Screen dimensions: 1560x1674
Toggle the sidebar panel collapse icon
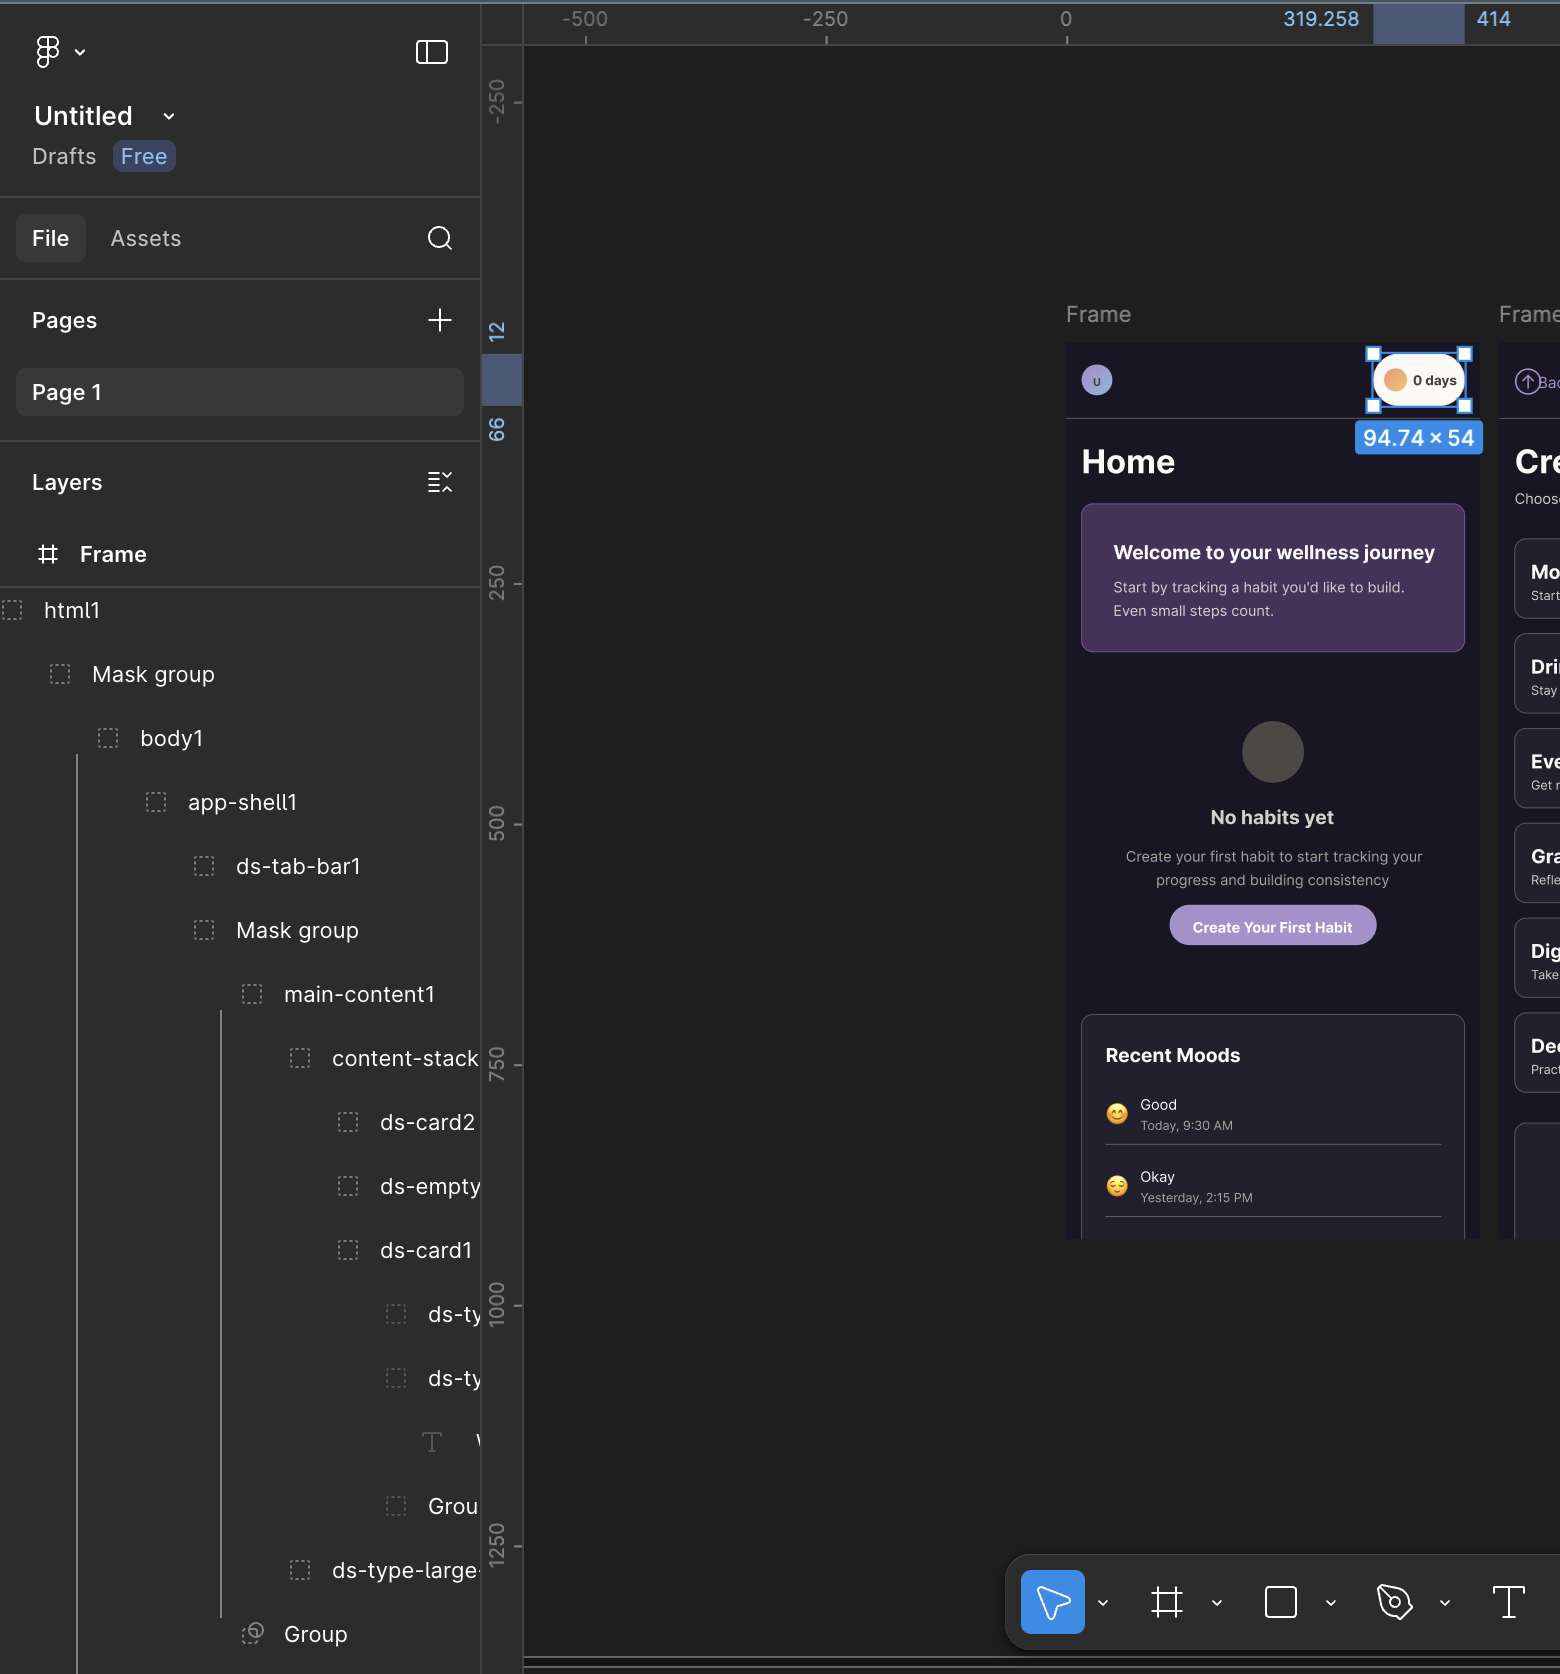432,52
